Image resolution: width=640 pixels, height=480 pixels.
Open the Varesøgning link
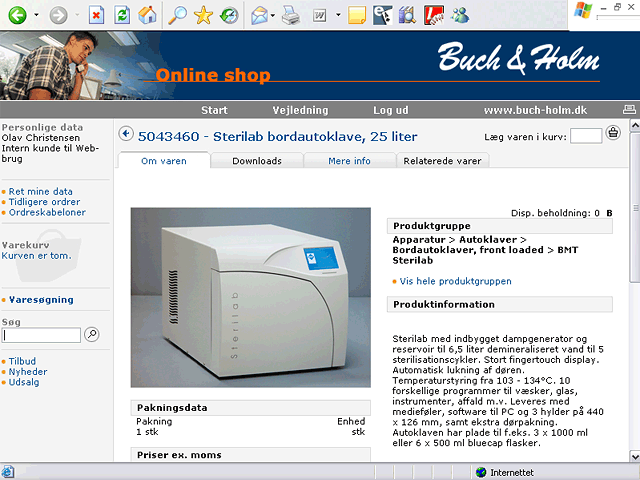point(41,300)
